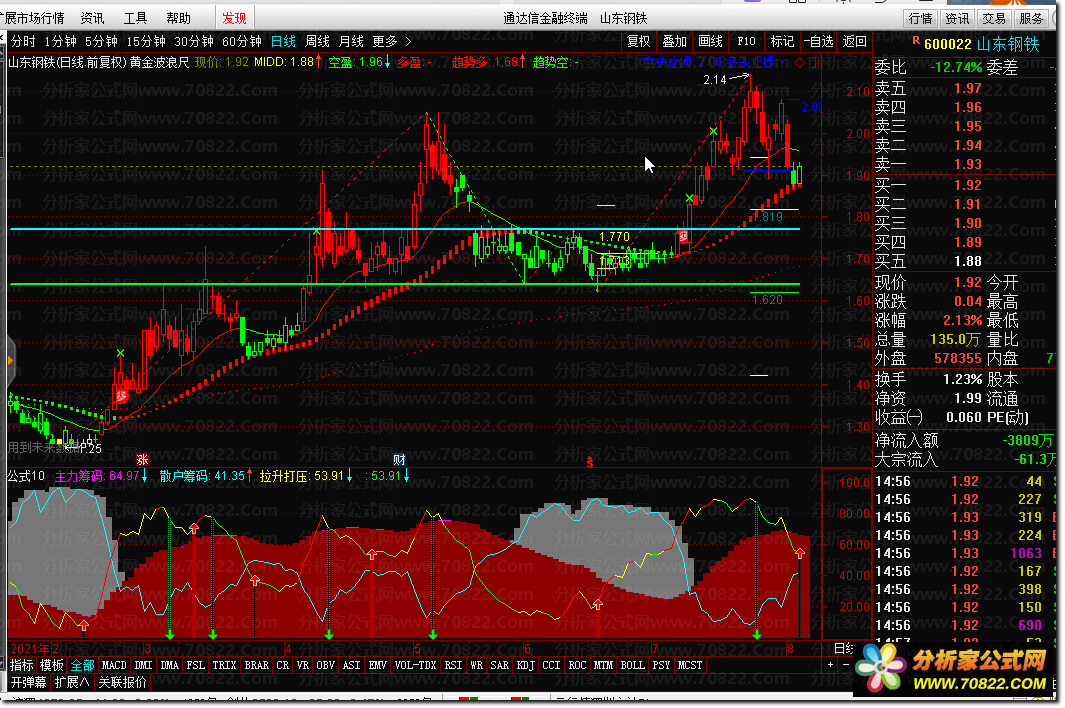This screenshot has height=708, width=1065.
Task: Switch to the MCST indicator tab
Action: tap(690, 665)
